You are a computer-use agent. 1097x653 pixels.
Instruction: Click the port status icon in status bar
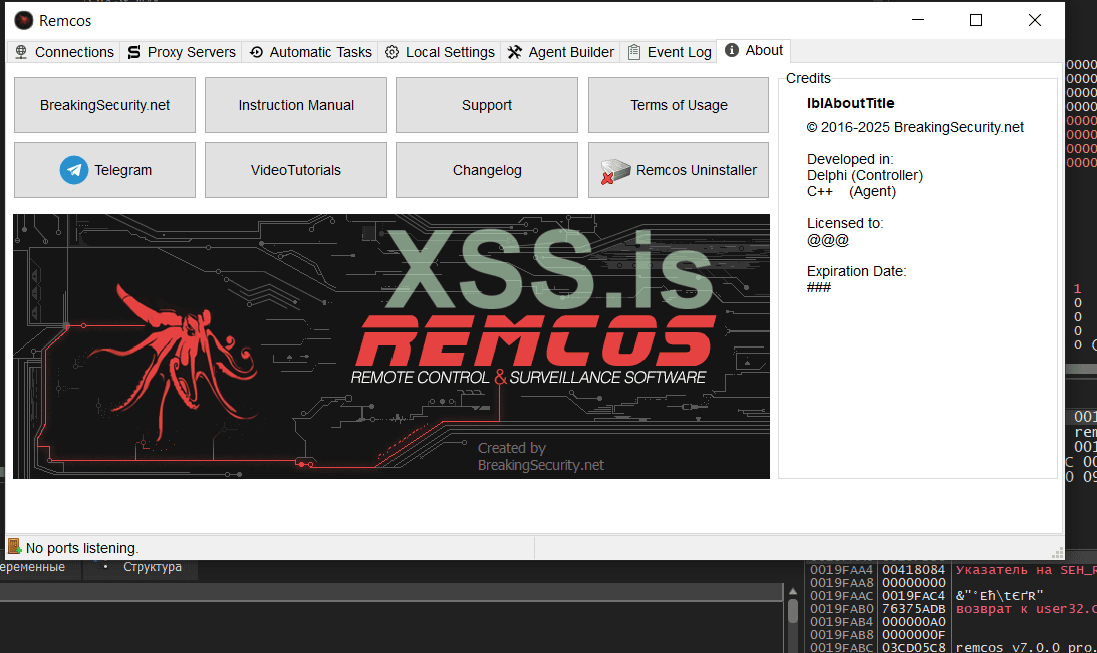[15, 547]
